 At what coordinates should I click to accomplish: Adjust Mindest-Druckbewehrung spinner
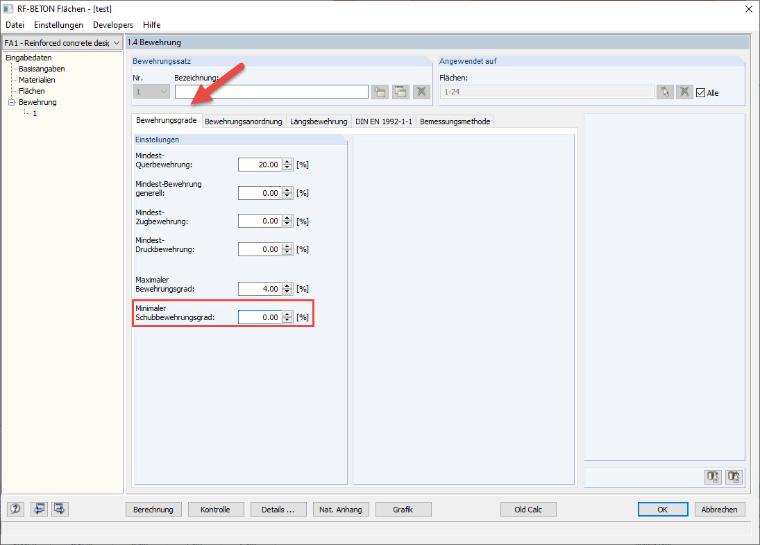[287, 249]
